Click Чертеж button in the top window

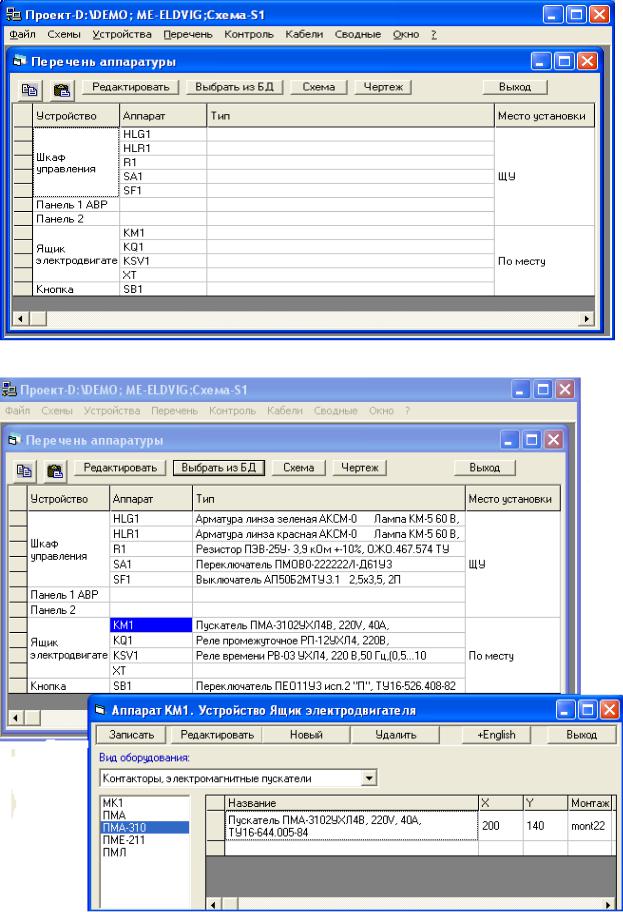(x=383, y=87)
